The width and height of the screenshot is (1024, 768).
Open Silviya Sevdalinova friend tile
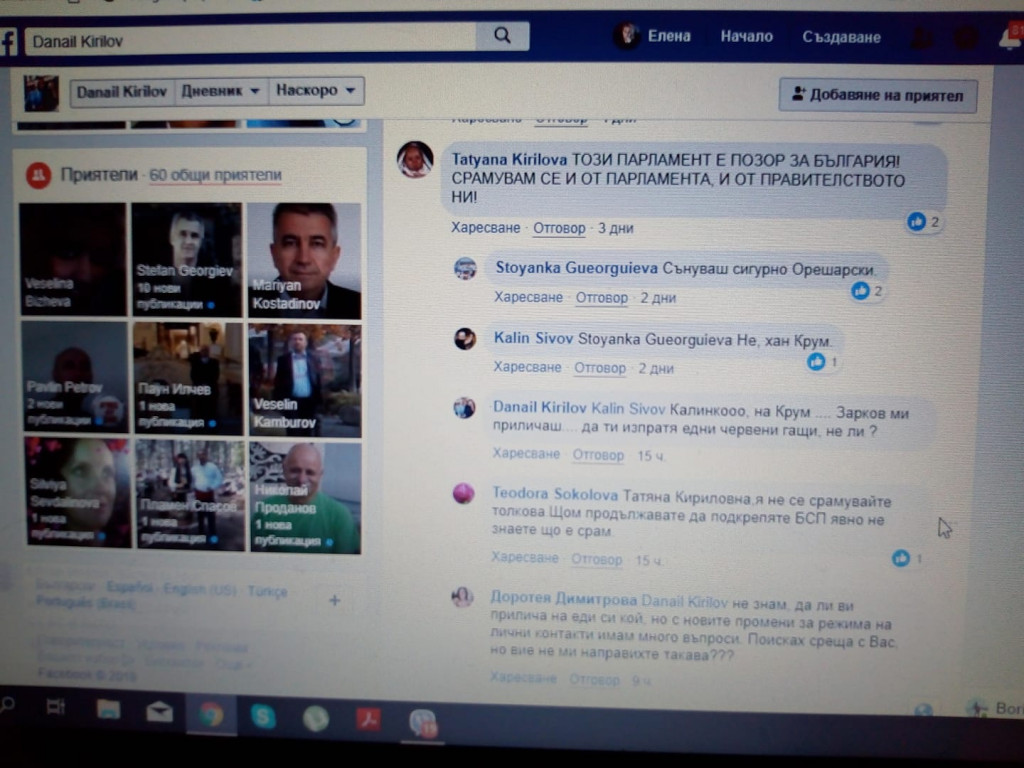[x=78, y=492]
